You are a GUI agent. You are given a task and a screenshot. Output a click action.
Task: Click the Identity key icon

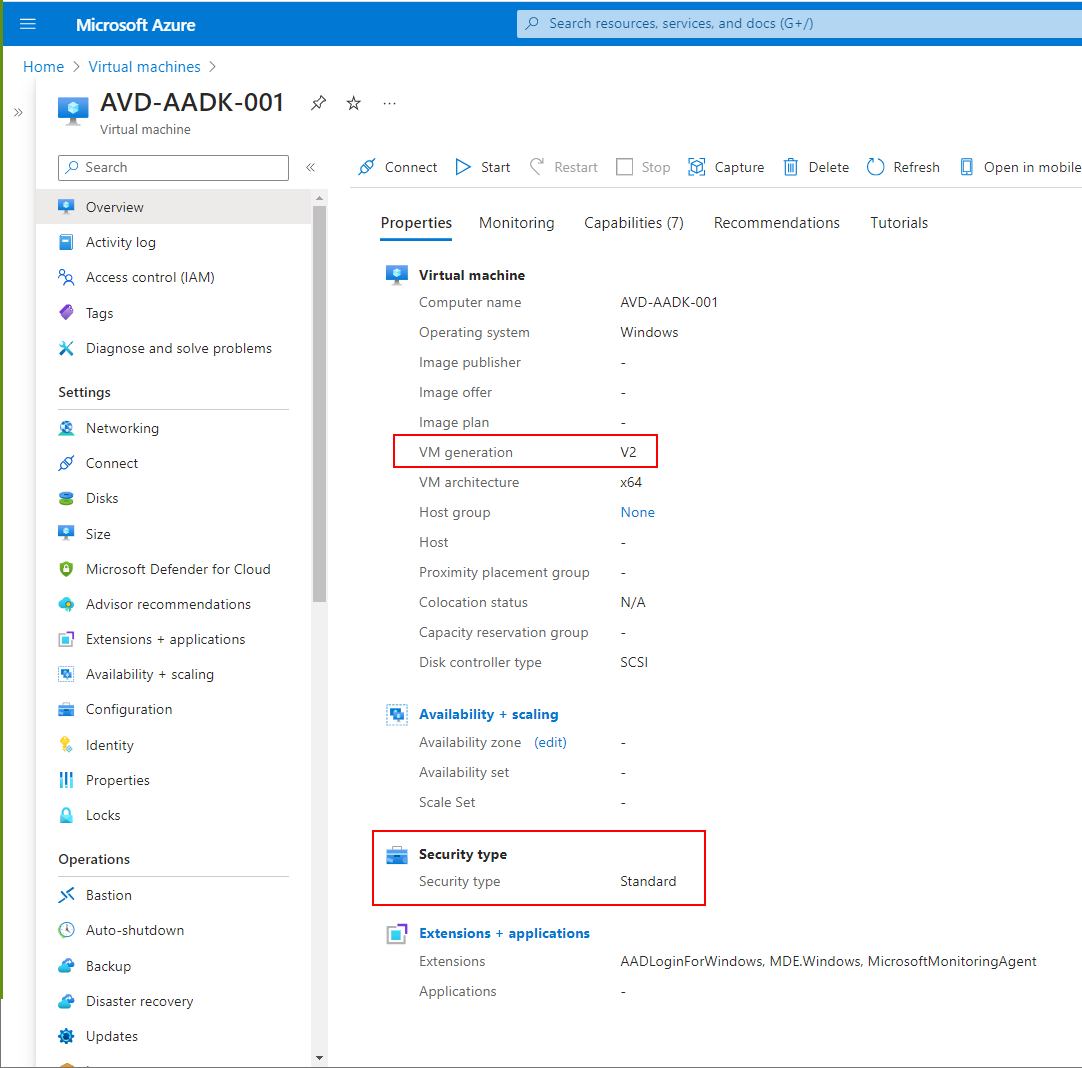pos(66,745)
